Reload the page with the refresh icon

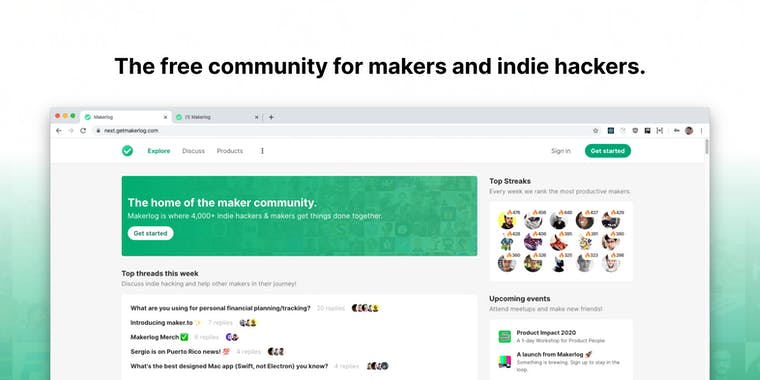(x=83, y=130)
